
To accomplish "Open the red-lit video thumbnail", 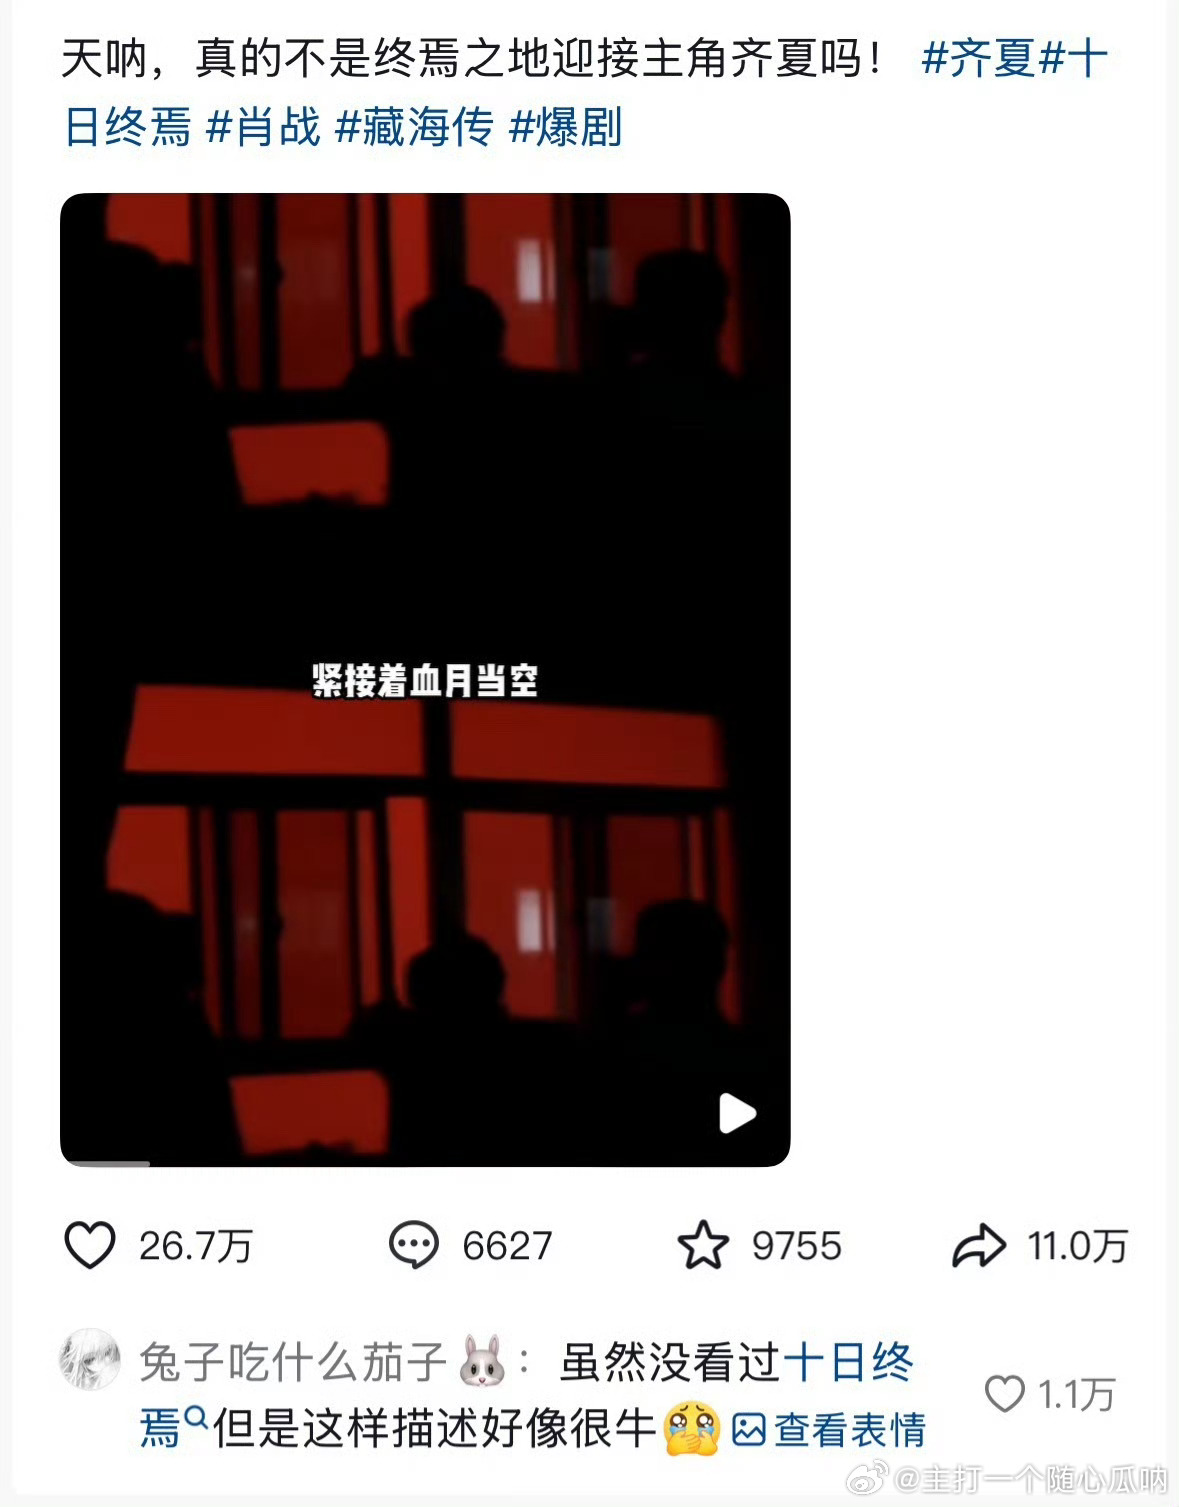I will 425,680.
